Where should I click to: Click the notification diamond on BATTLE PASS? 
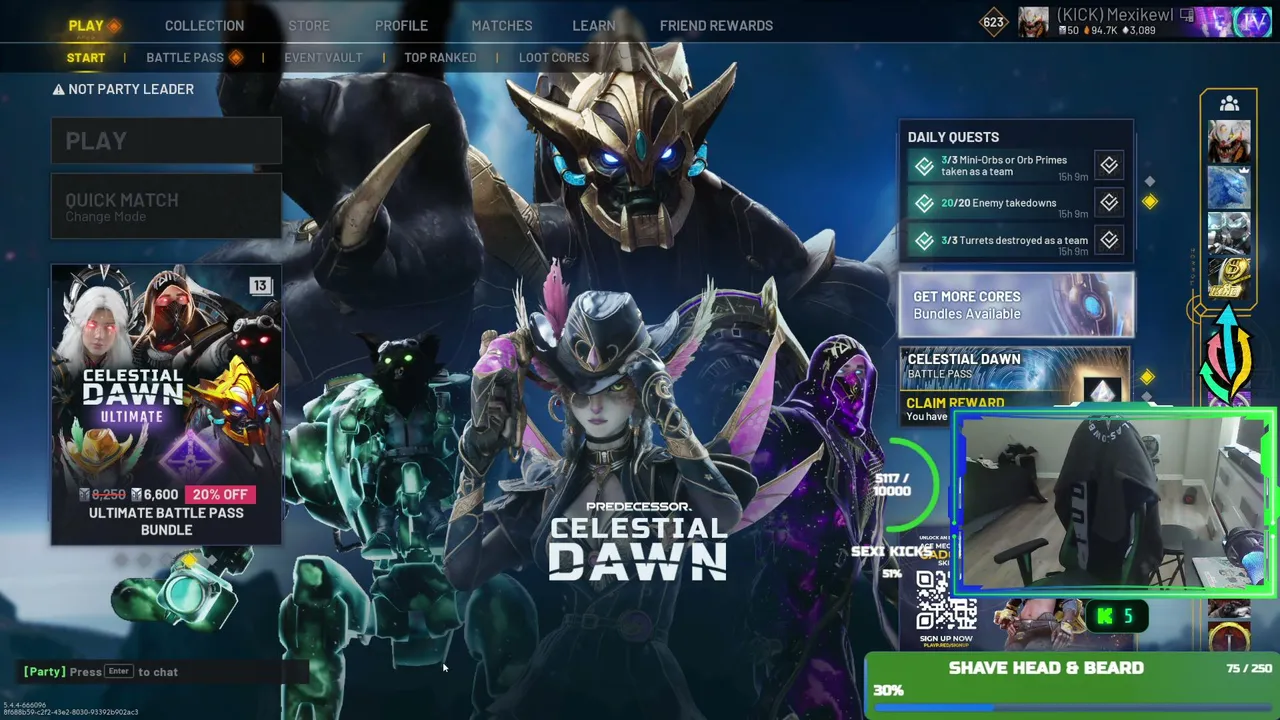236,58
